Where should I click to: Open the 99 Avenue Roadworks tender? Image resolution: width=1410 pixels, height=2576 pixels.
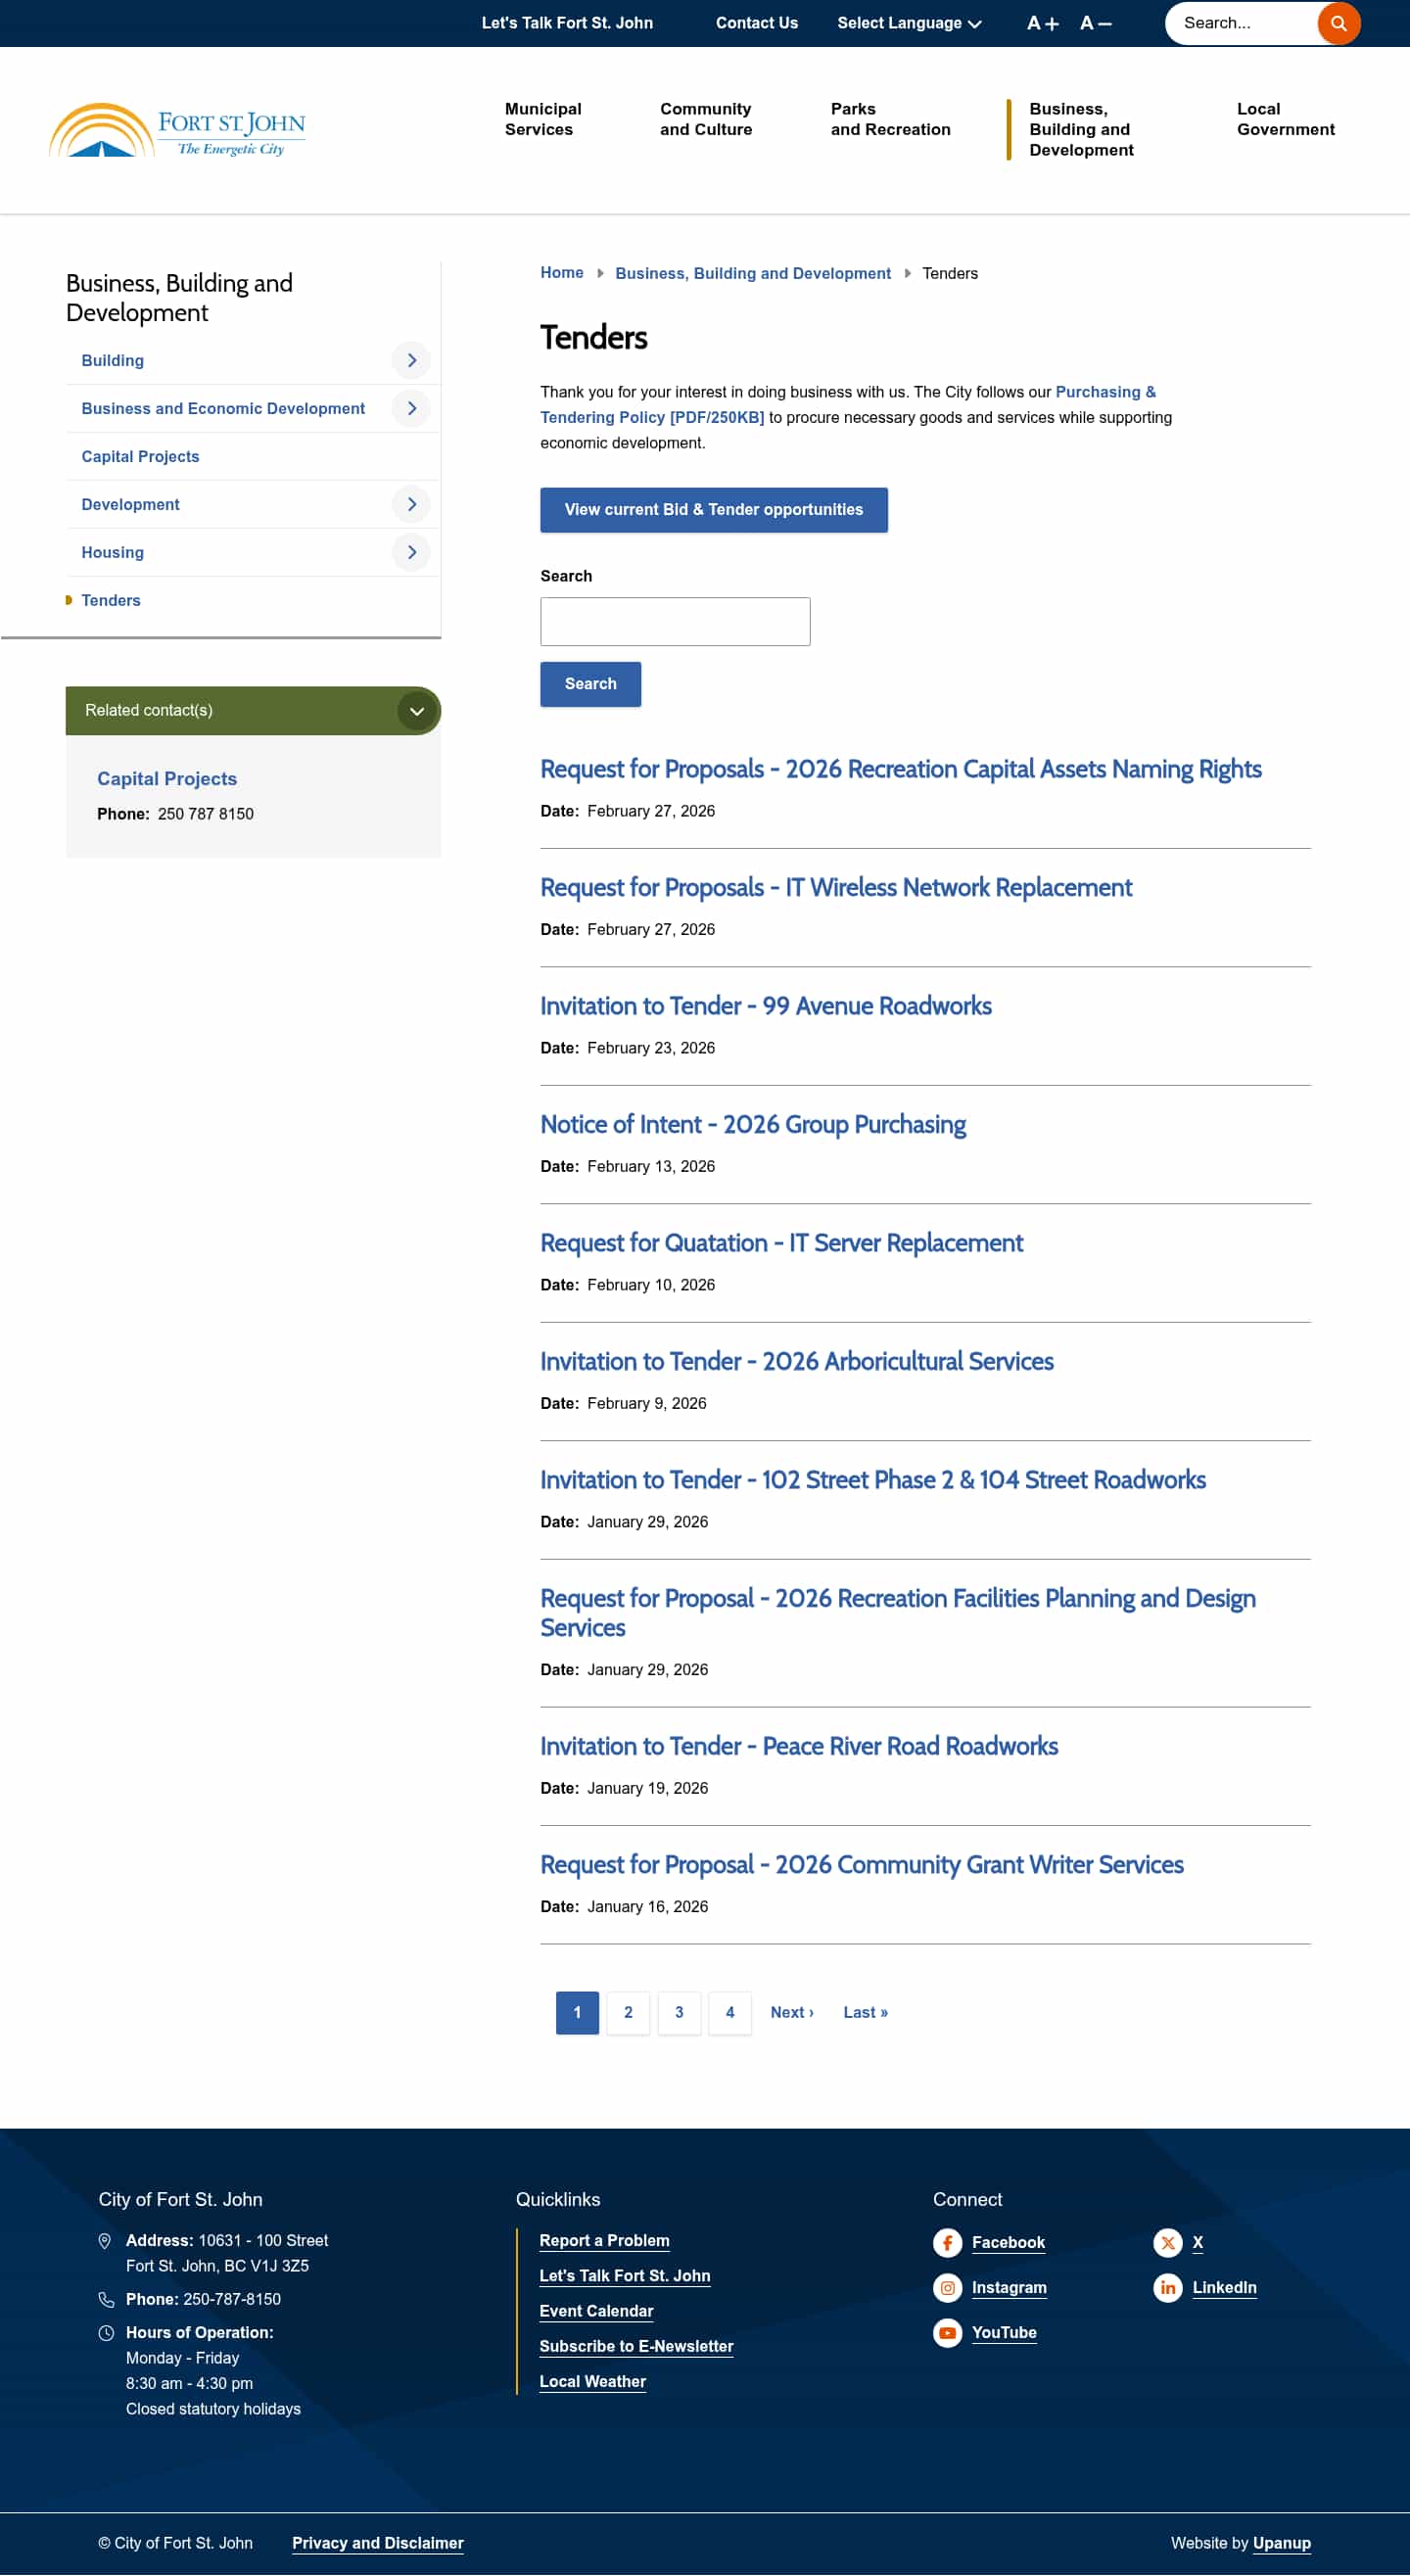(x=765, y=1006)
